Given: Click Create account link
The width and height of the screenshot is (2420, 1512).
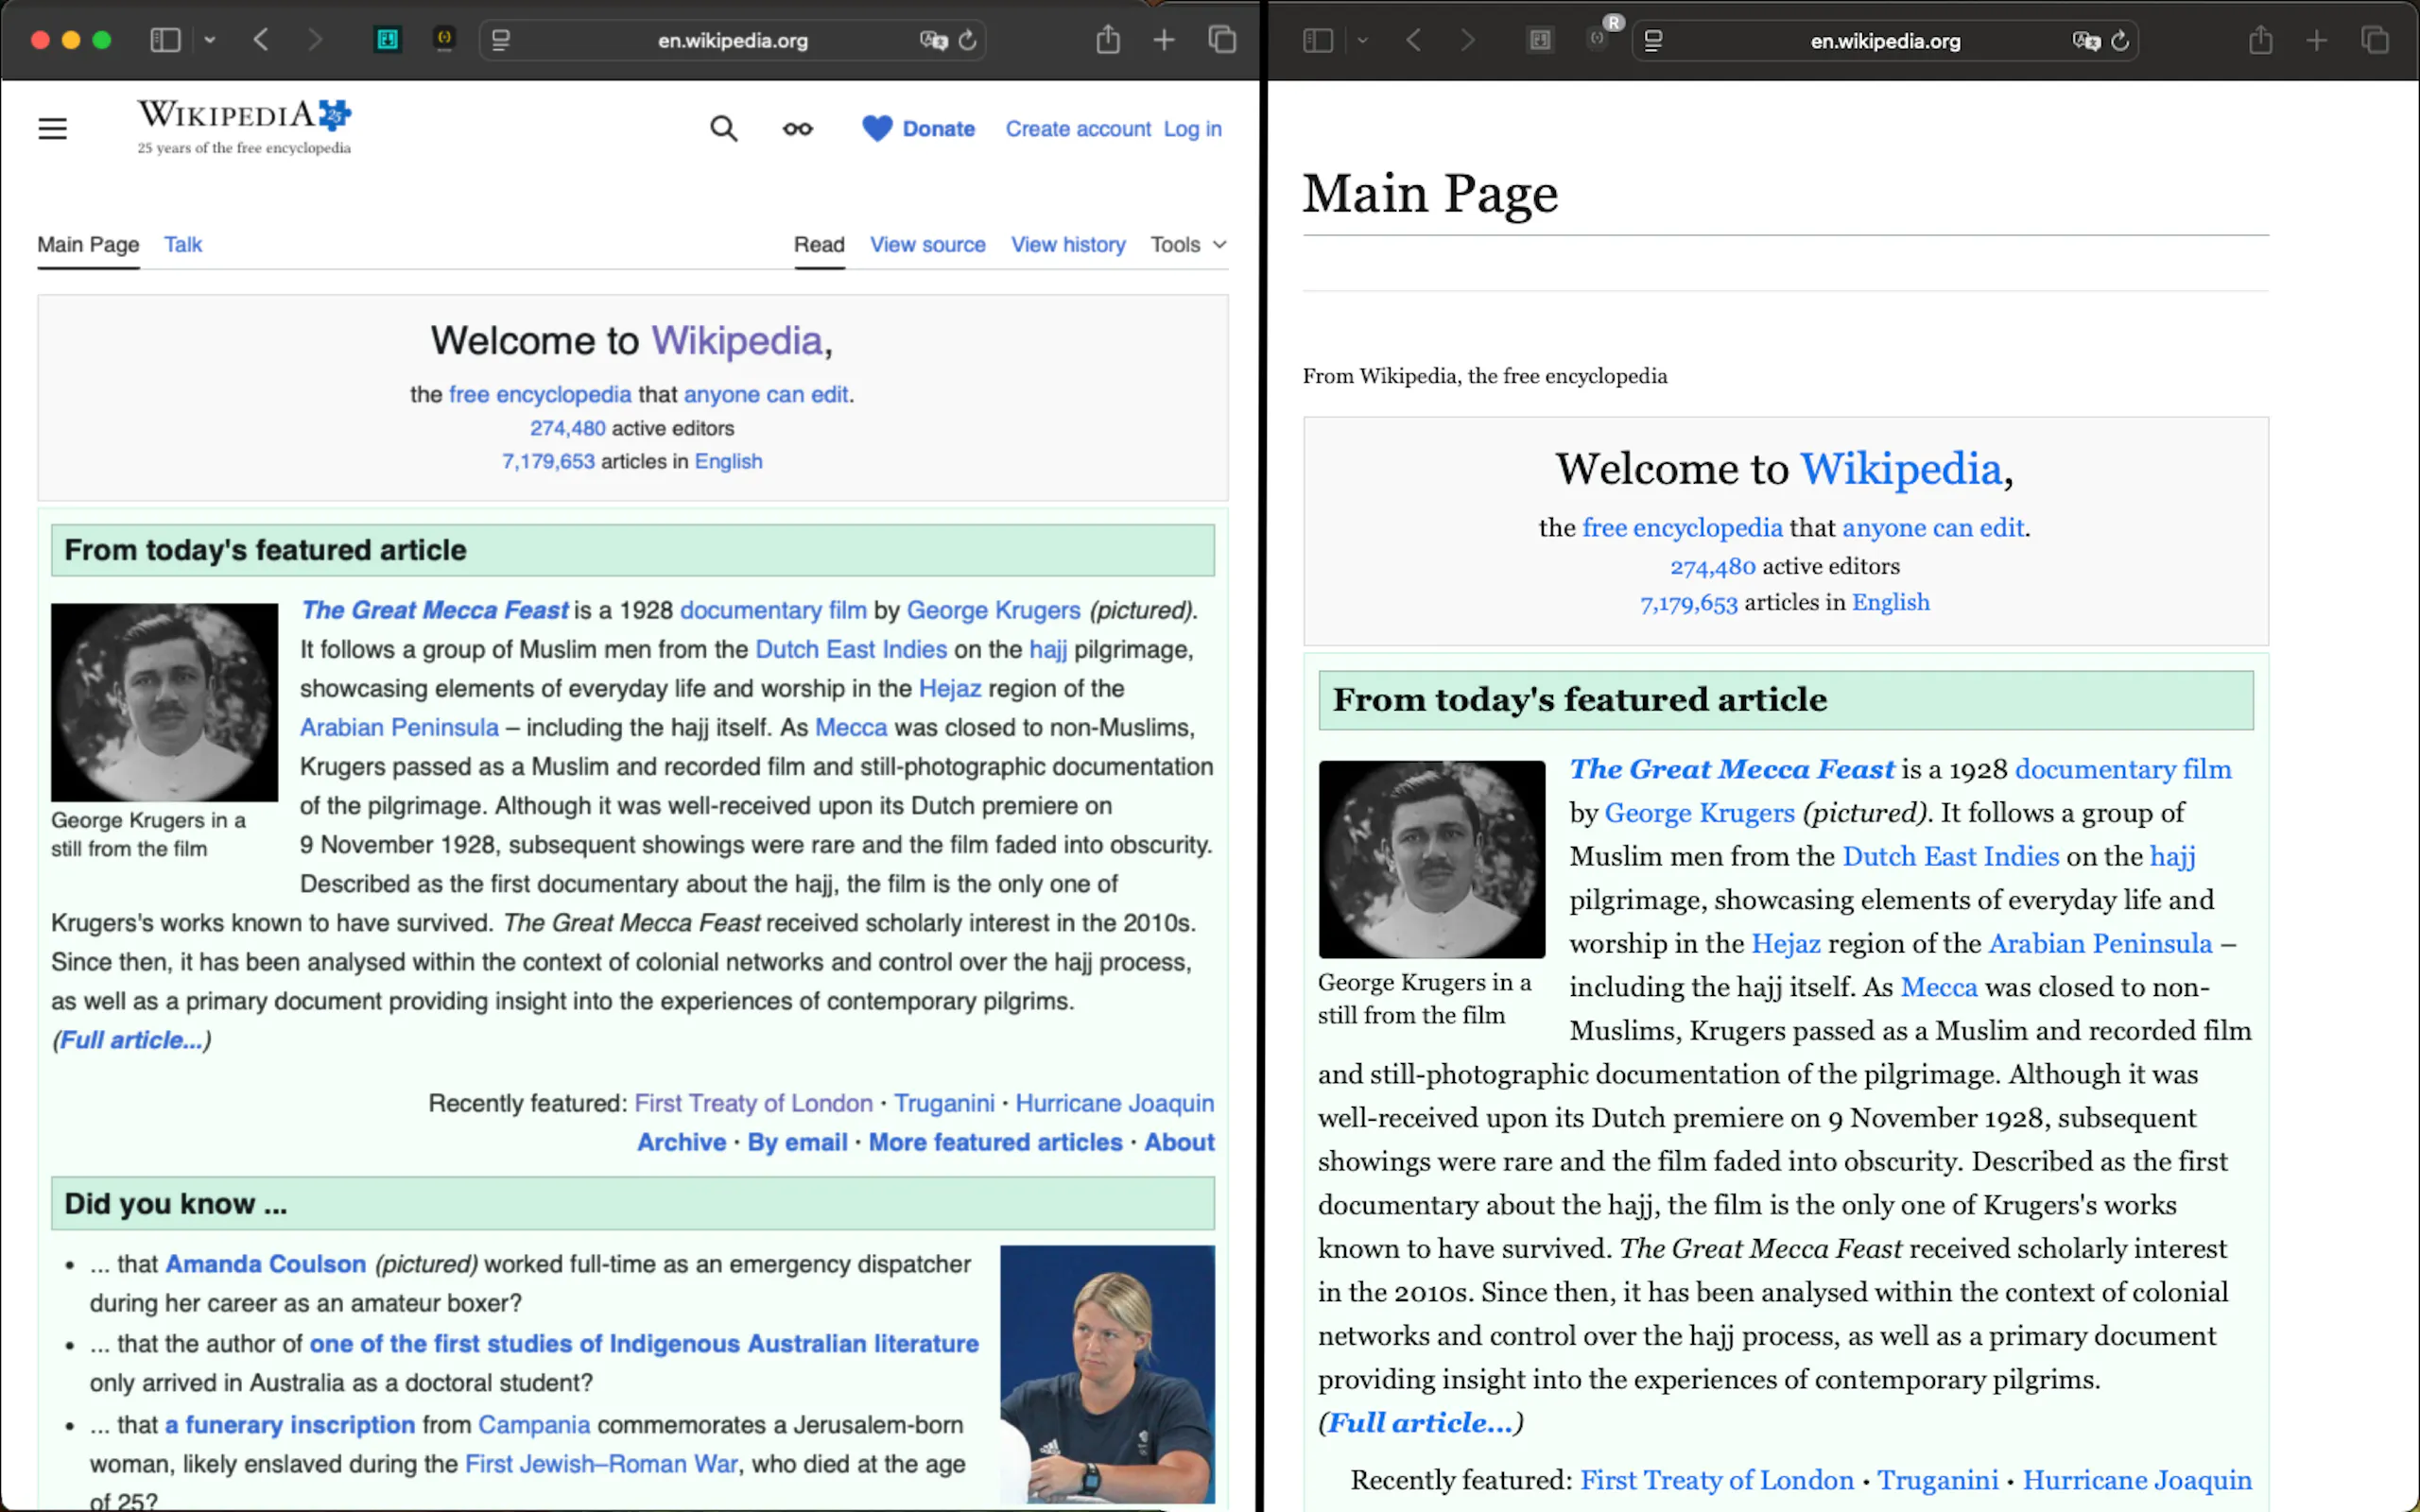Looking at the screenshot, I should [1078, 129].
